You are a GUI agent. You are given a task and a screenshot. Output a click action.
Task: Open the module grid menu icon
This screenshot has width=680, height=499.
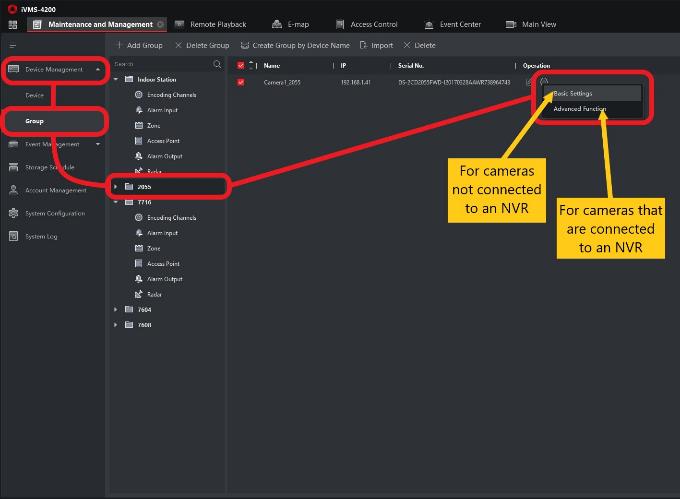point(13,24)
